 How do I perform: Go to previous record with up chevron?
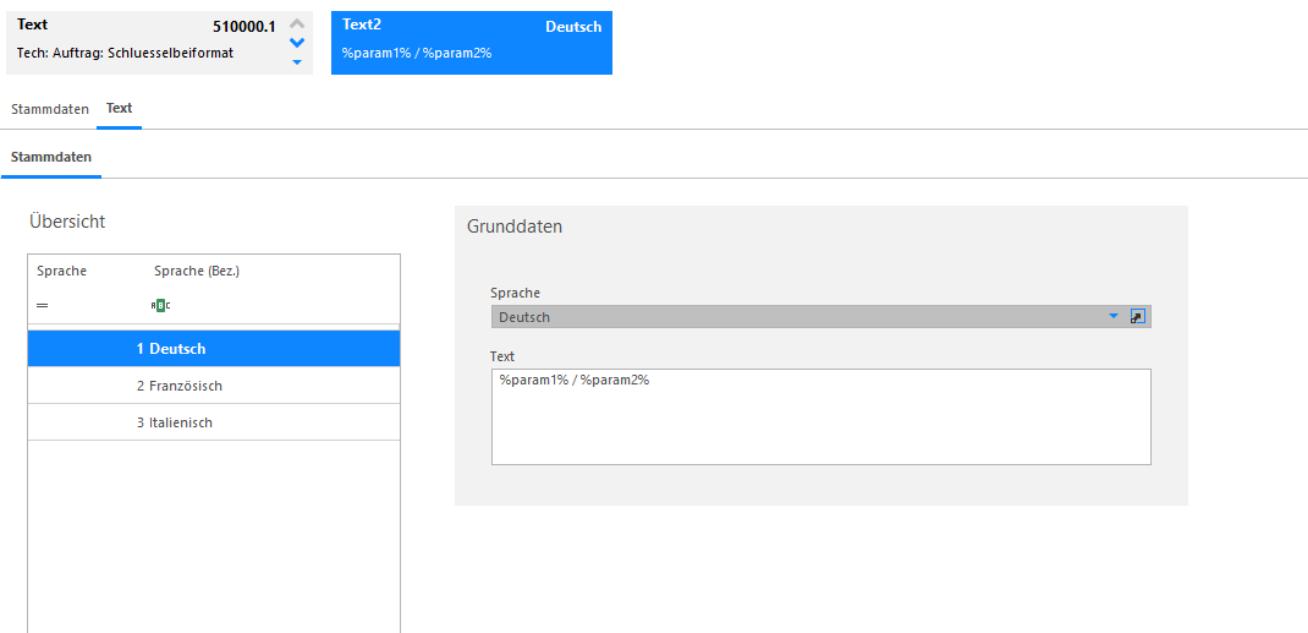point(296,24)
